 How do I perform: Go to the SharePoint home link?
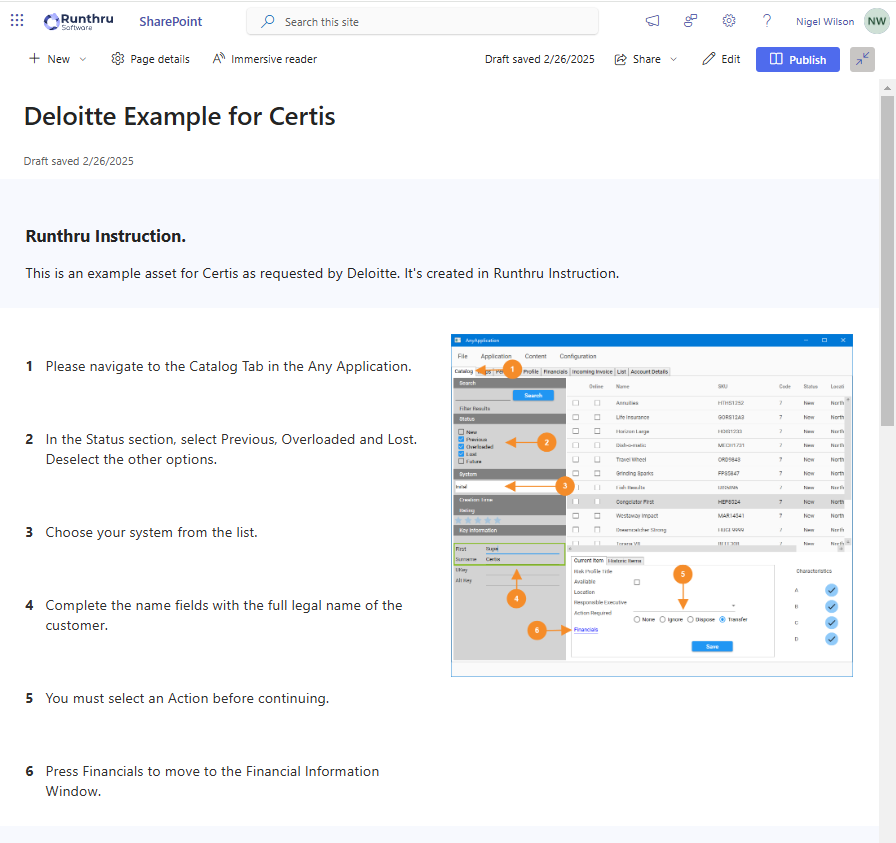pyautogui.click(x=170, y=22)
